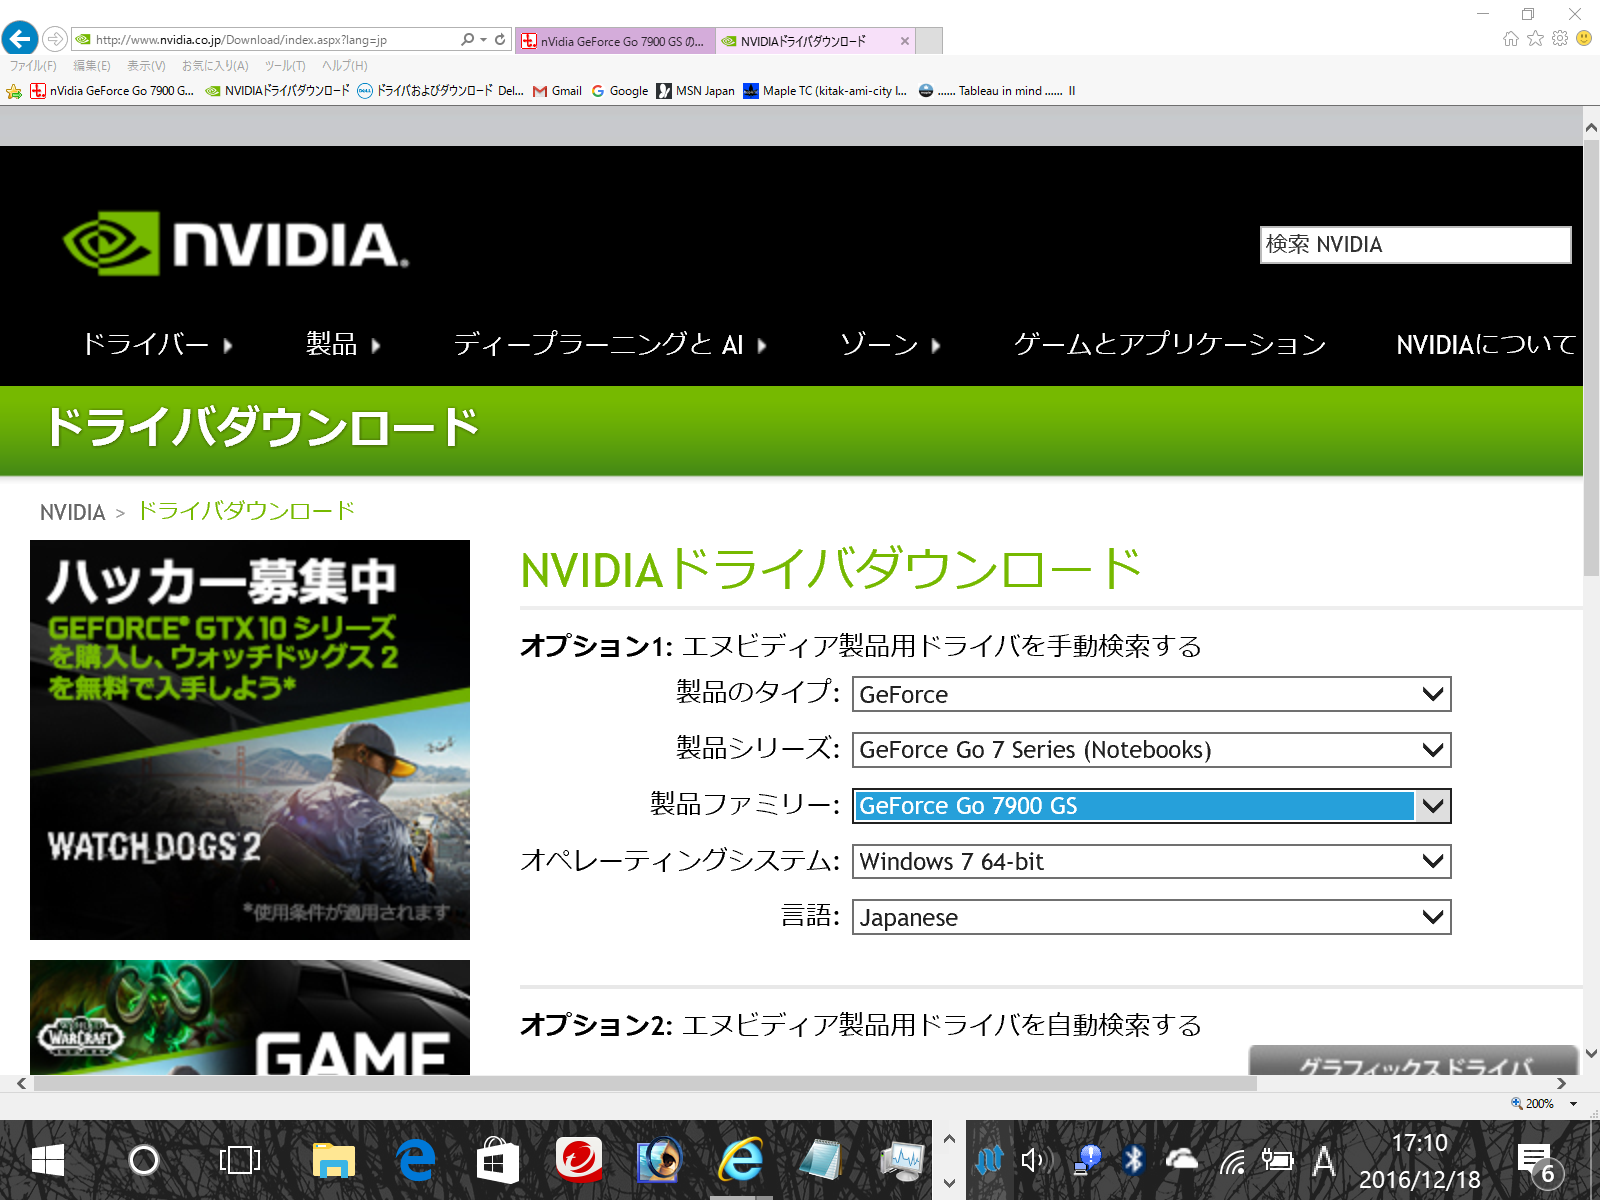Click the Bluetooth tray icon
The width and height of the screenshot is (1600, 1200).
[1133, 1160]
